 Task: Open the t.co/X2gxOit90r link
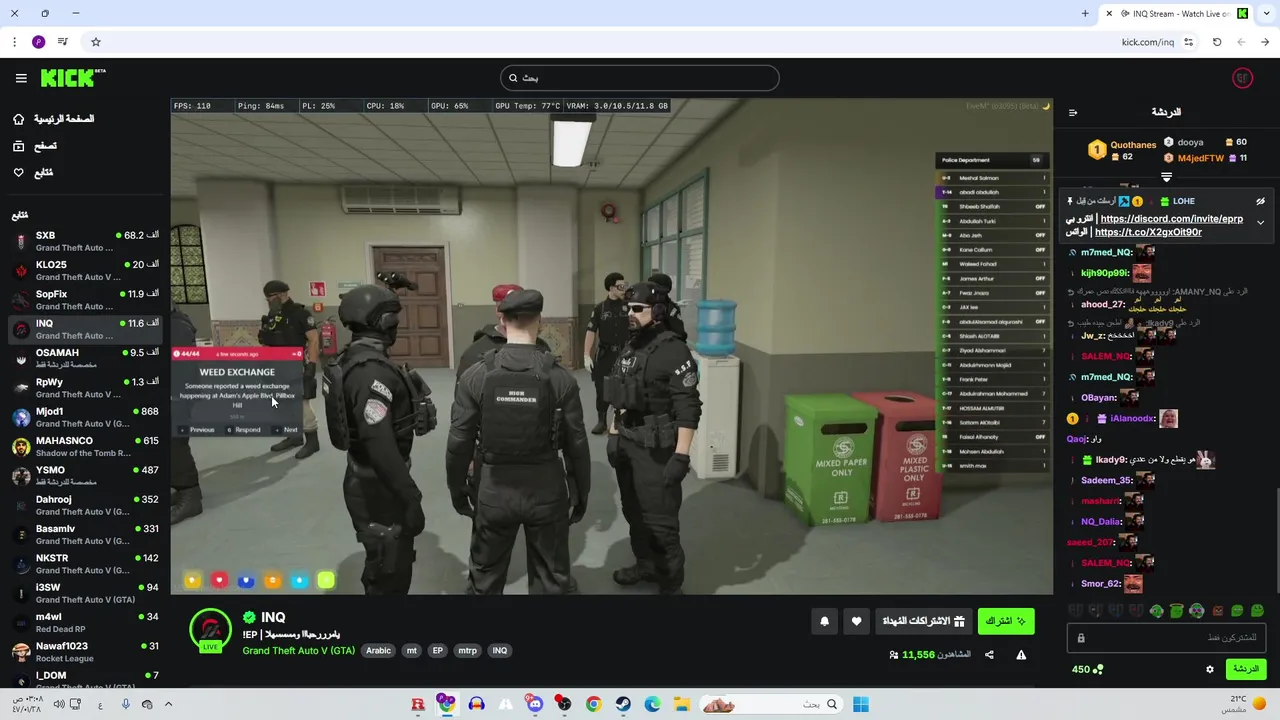[x=1148, y=232]
